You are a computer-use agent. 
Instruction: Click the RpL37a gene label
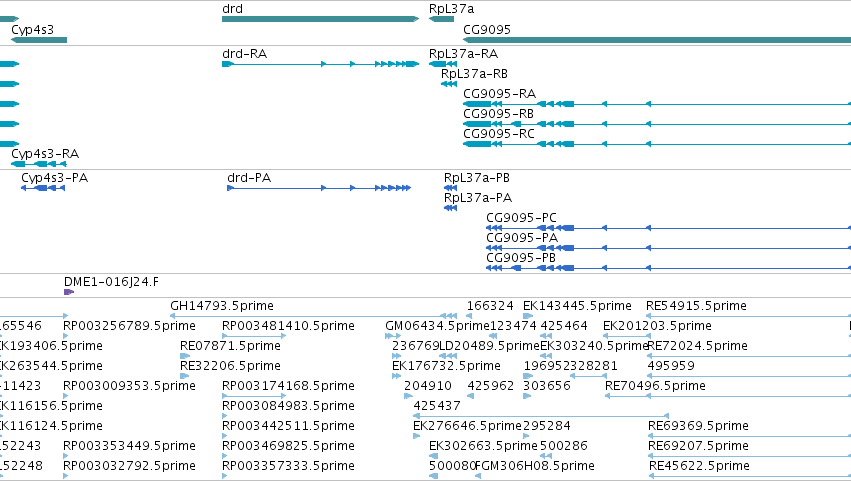click(x=452, y=9)
